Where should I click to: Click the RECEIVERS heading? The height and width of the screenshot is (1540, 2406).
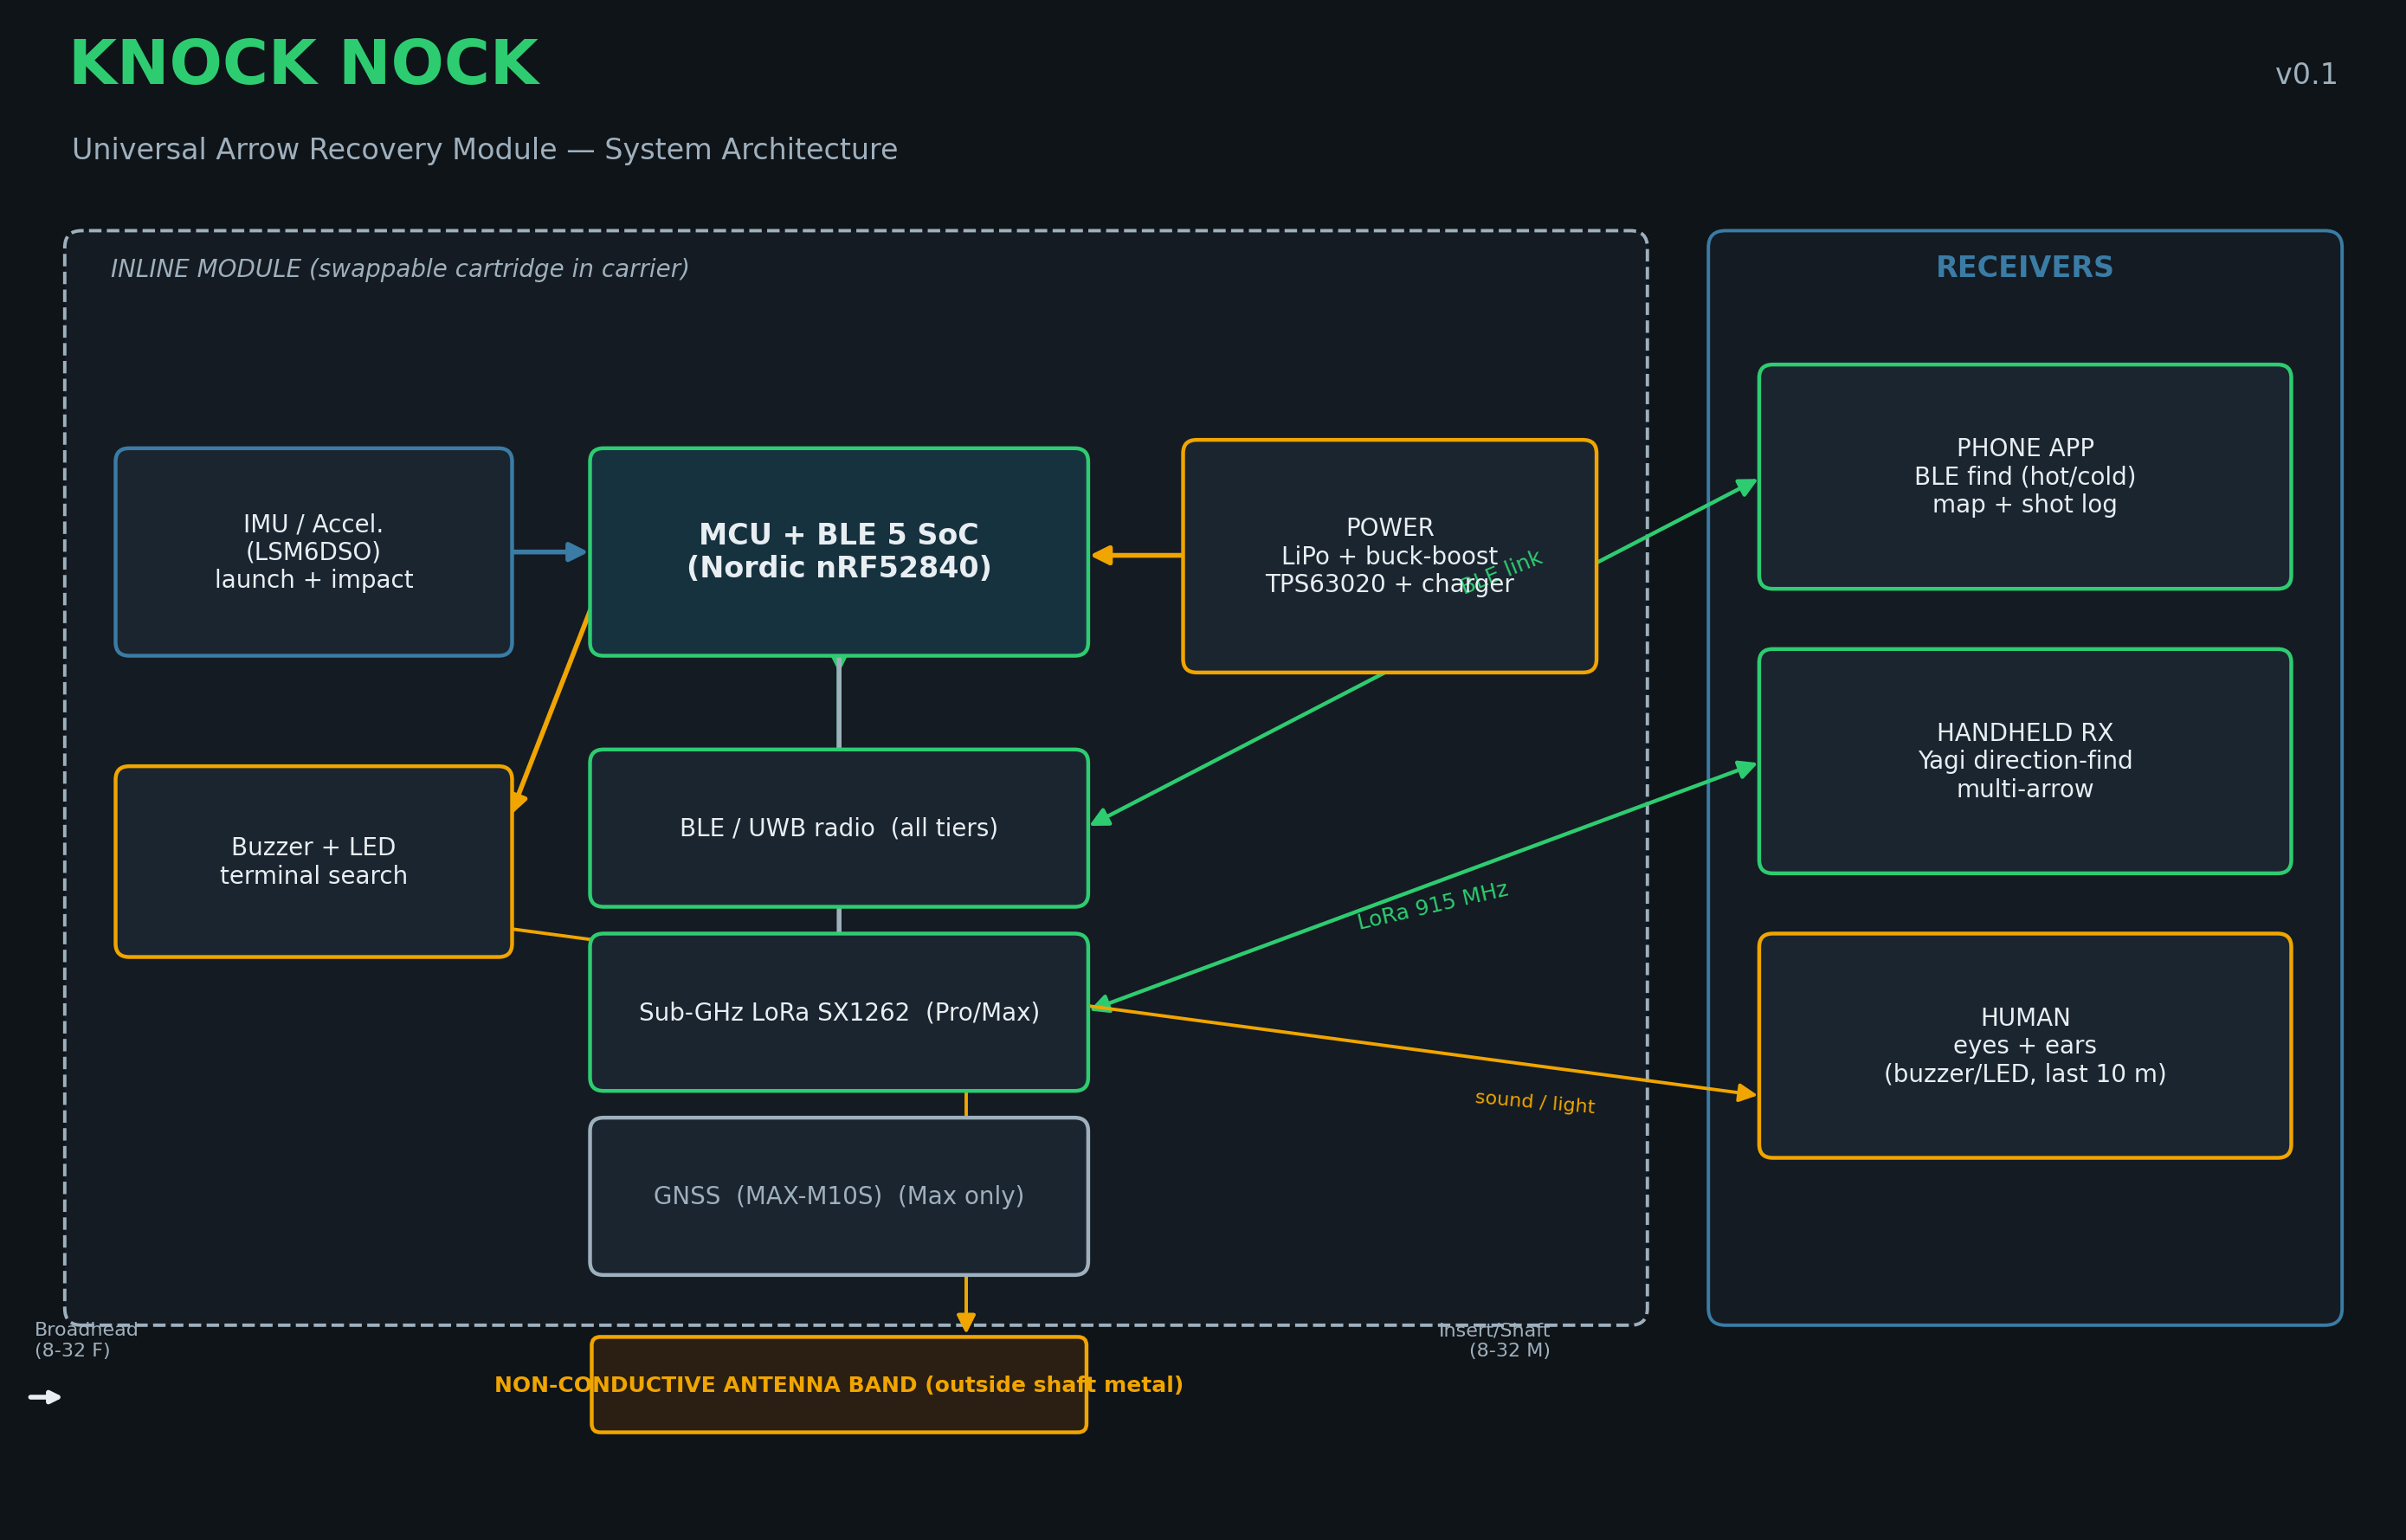[x=2025, y=268]
